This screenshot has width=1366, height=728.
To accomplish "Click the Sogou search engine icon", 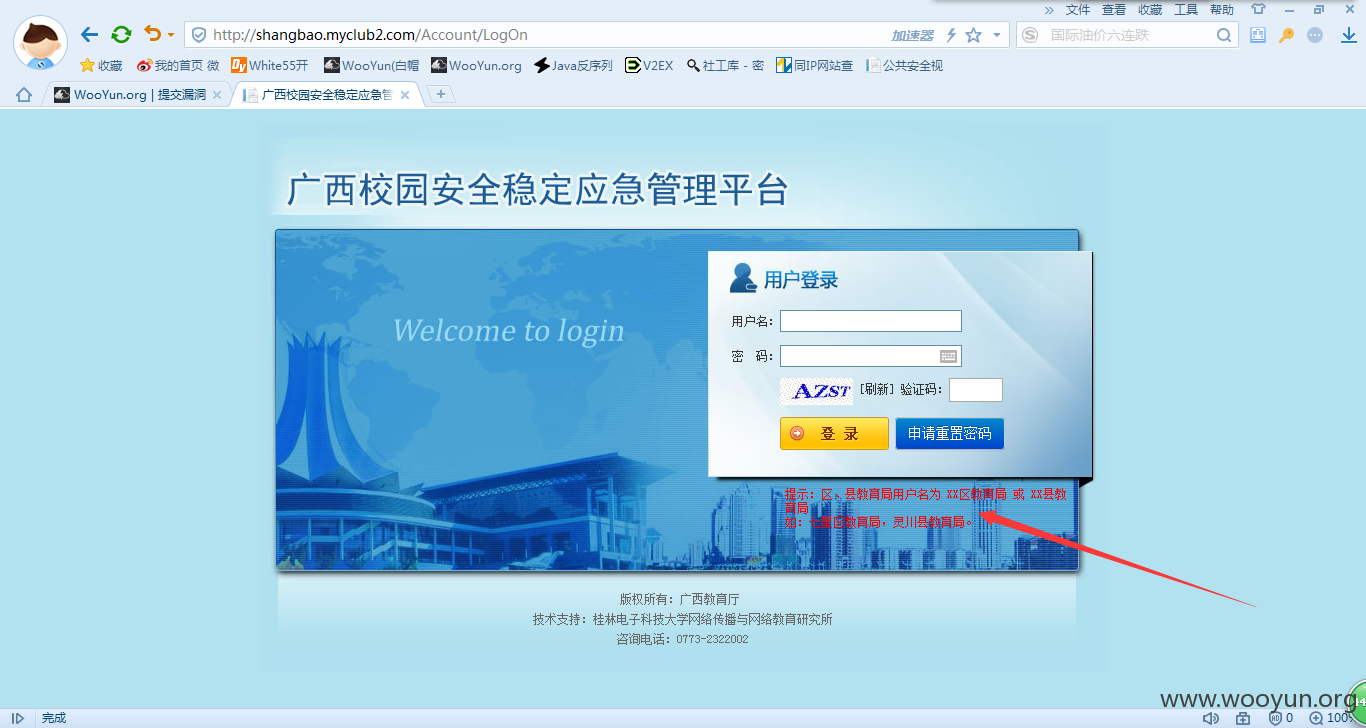I will tap(1030, 35).
